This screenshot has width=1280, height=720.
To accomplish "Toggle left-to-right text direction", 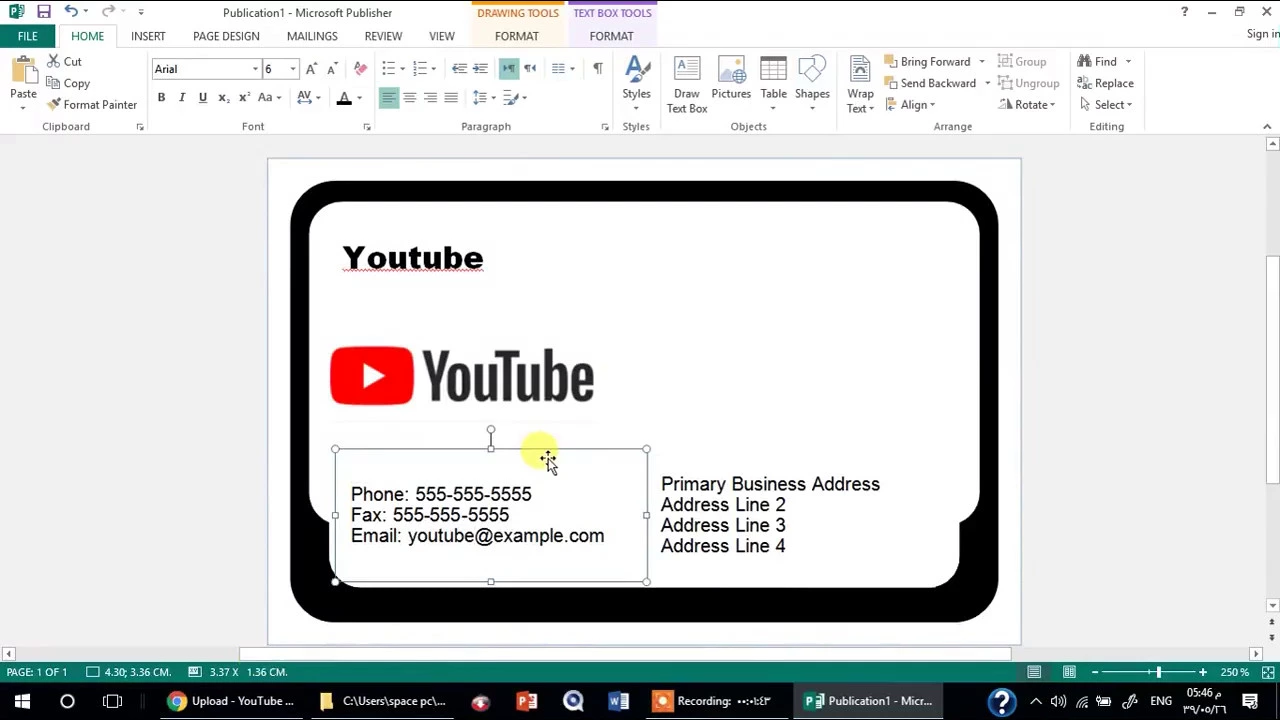I will pos(509,69).
